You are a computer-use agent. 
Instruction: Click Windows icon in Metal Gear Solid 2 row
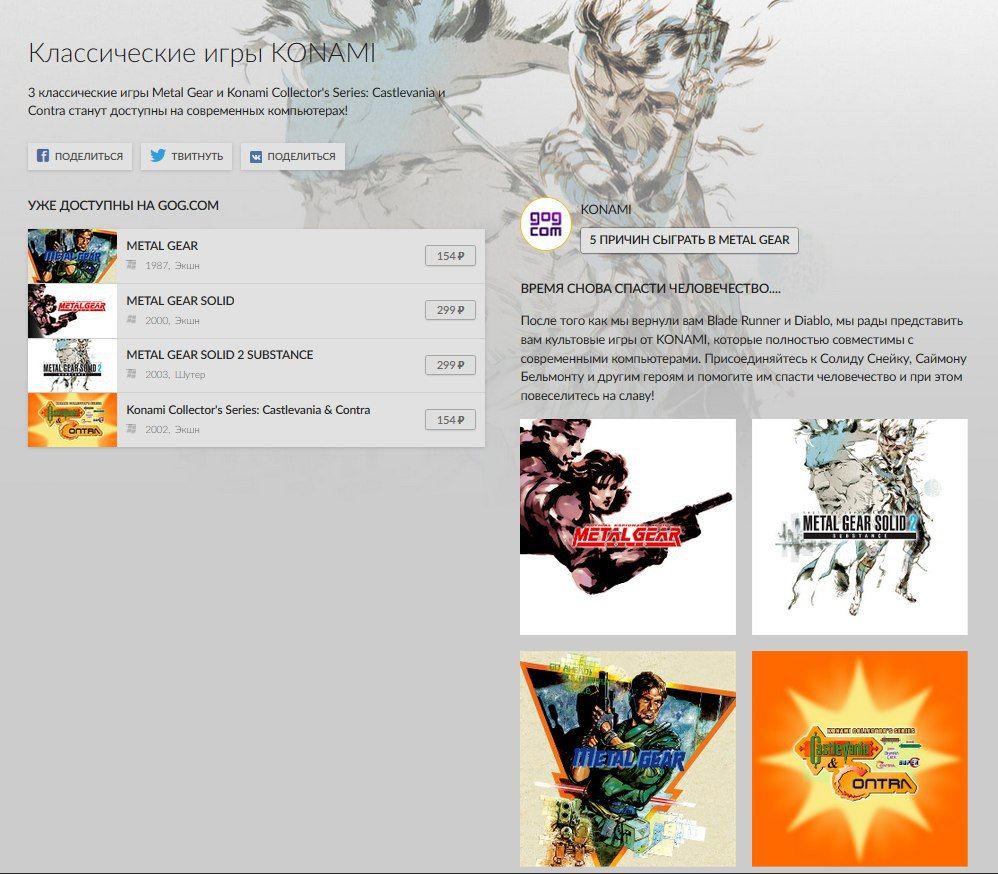coord(131,374)
